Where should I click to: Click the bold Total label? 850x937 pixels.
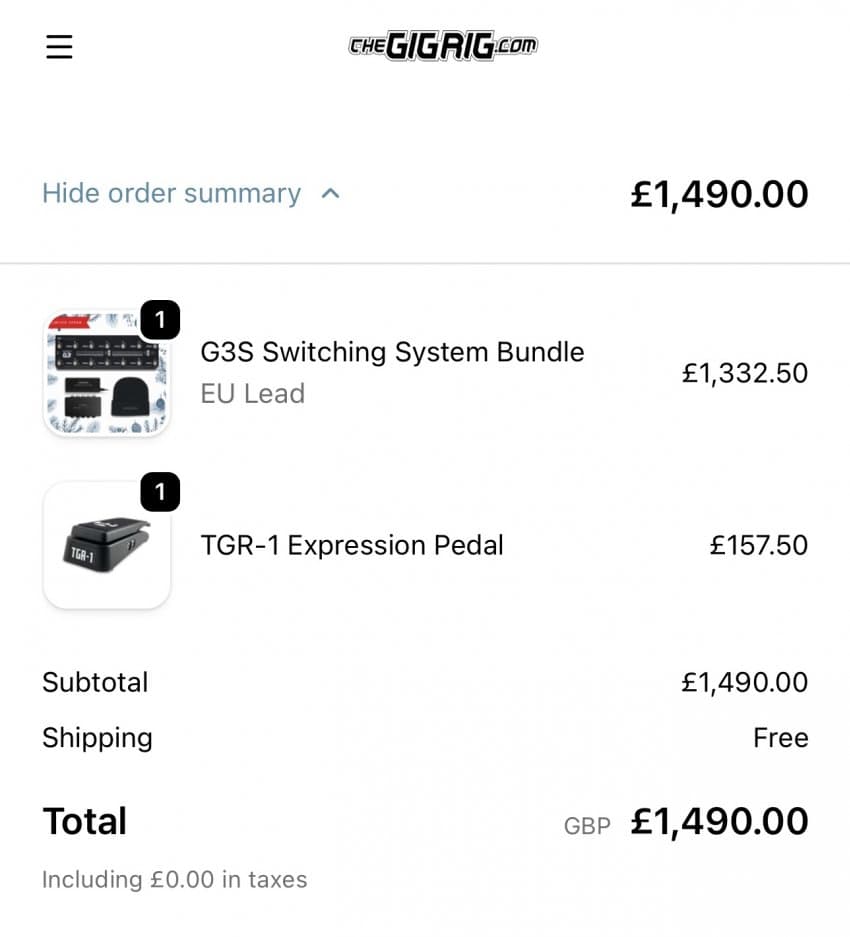(x=85, y=821)
